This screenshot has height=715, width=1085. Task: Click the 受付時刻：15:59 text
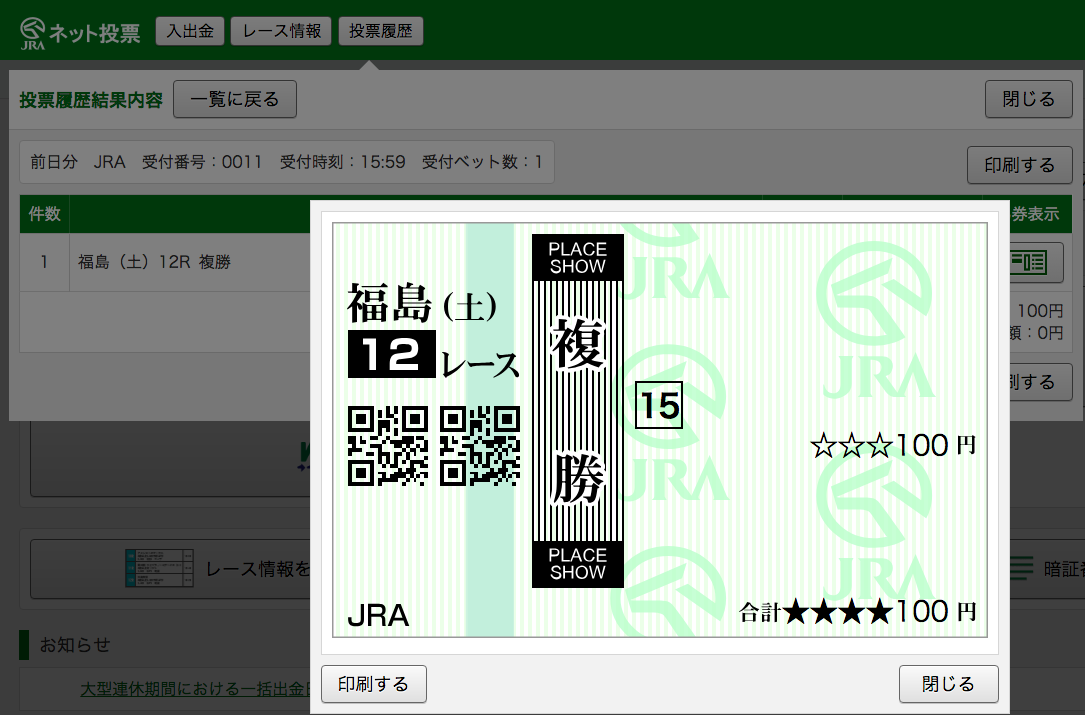[x=343, y=162]
